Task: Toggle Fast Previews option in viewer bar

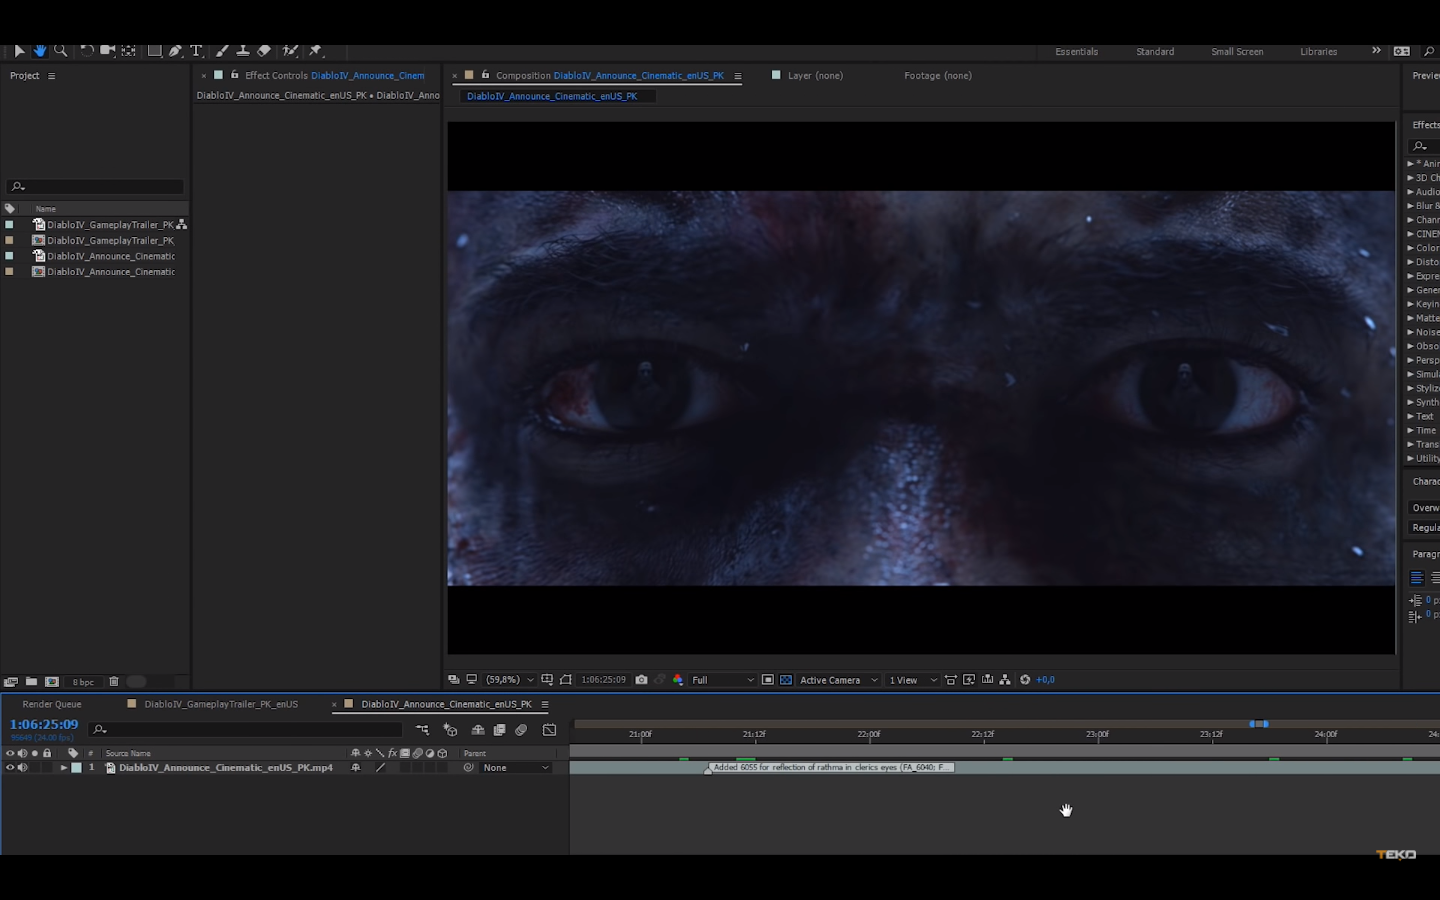Action: pyautogui.click(x=969, y=680)
